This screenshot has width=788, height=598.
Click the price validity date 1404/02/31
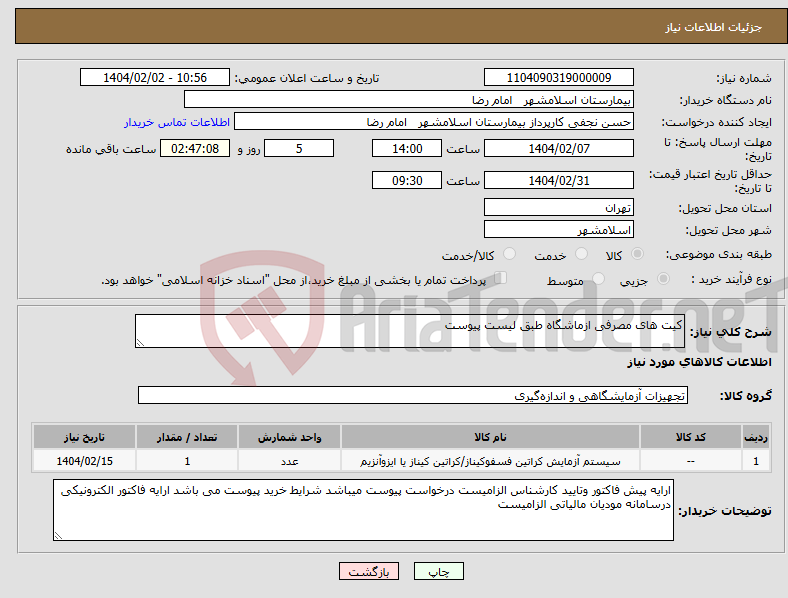click(558, 180)
